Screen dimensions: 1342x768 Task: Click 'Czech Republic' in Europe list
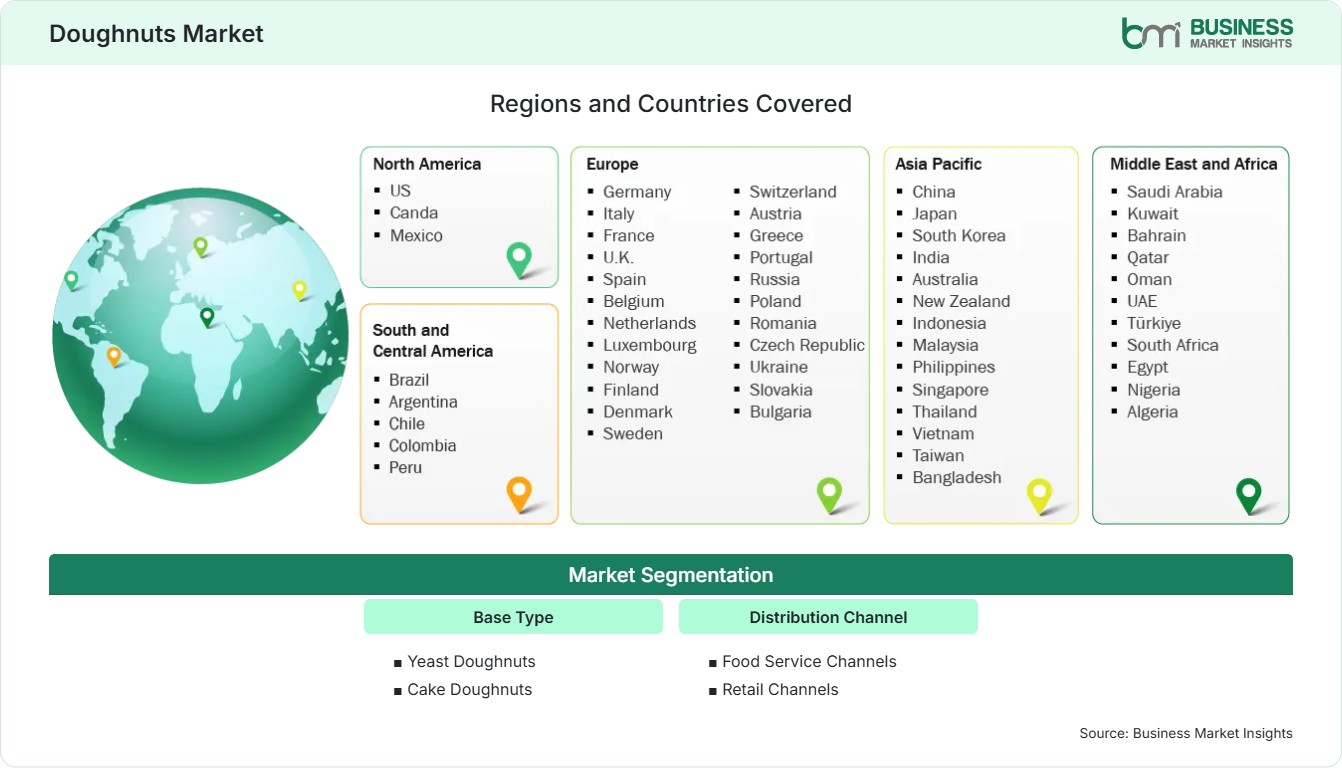point(807,345)
